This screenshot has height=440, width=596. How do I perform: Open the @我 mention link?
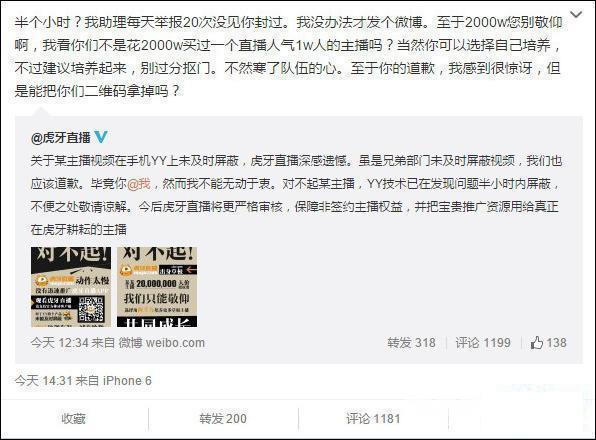[x=139, y=184]
